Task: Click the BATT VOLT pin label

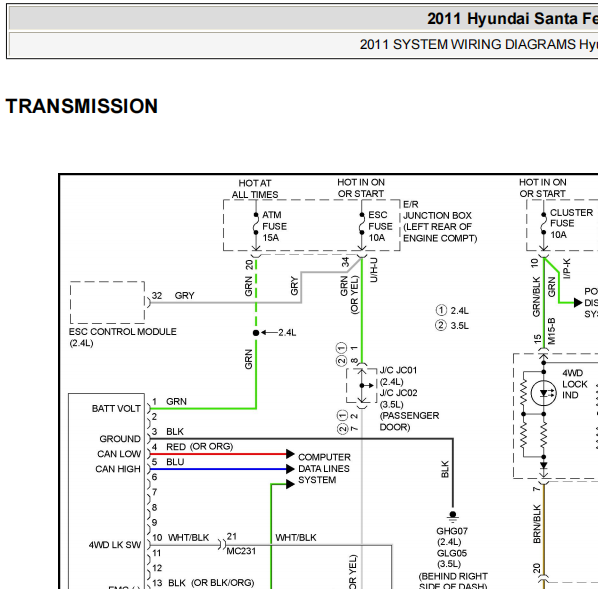Action: tap(116, 409)
